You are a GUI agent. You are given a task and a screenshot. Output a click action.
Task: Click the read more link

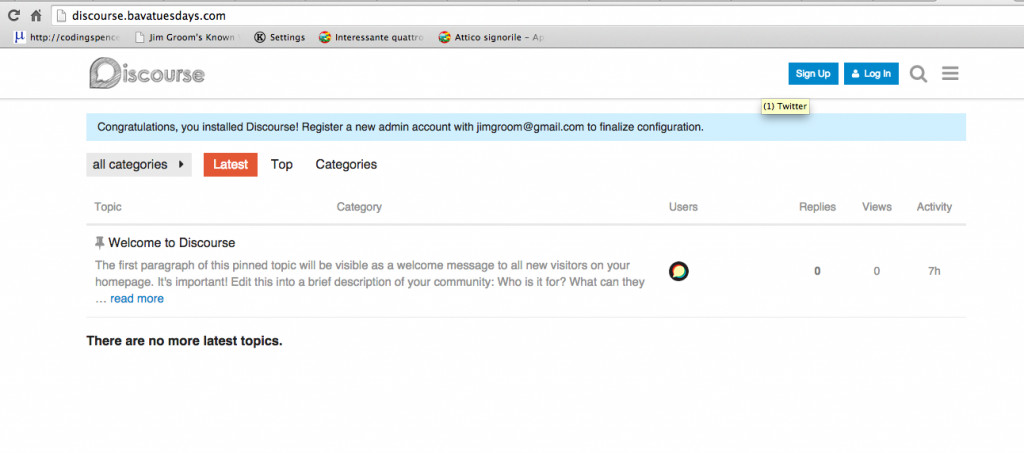click(136, 298)
